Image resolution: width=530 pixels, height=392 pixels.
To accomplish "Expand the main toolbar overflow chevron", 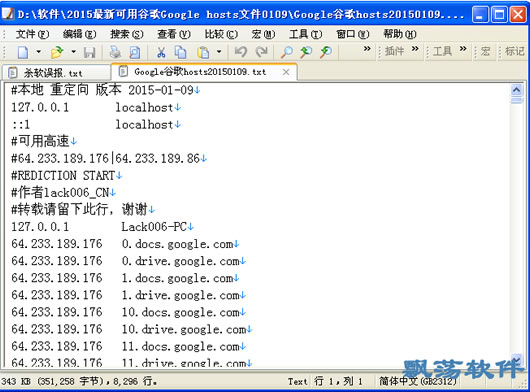I will [x=367, y=49].
